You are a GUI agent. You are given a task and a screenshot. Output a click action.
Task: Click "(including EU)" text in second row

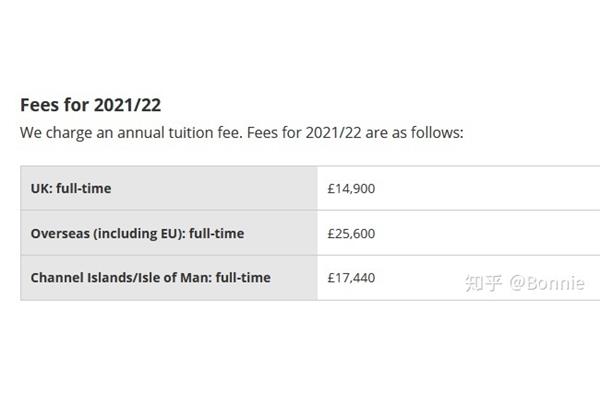pos(139,233)
